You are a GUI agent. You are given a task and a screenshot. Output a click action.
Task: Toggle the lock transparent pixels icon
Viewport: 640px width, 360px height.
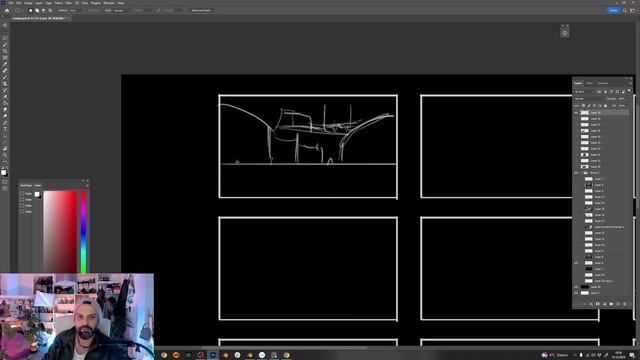click(583, 106)
